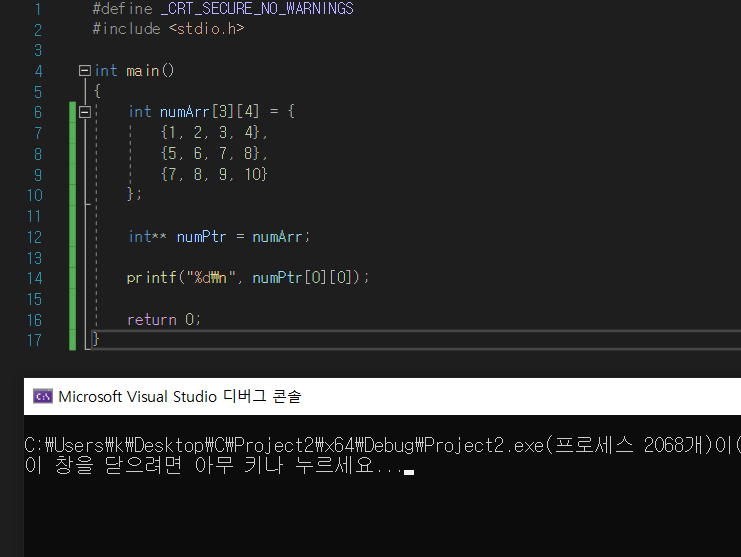This screenshot has width=741, height=557.
Task: Click the Microsoft Visual Studio console title text
Action: tap(180, 396)
